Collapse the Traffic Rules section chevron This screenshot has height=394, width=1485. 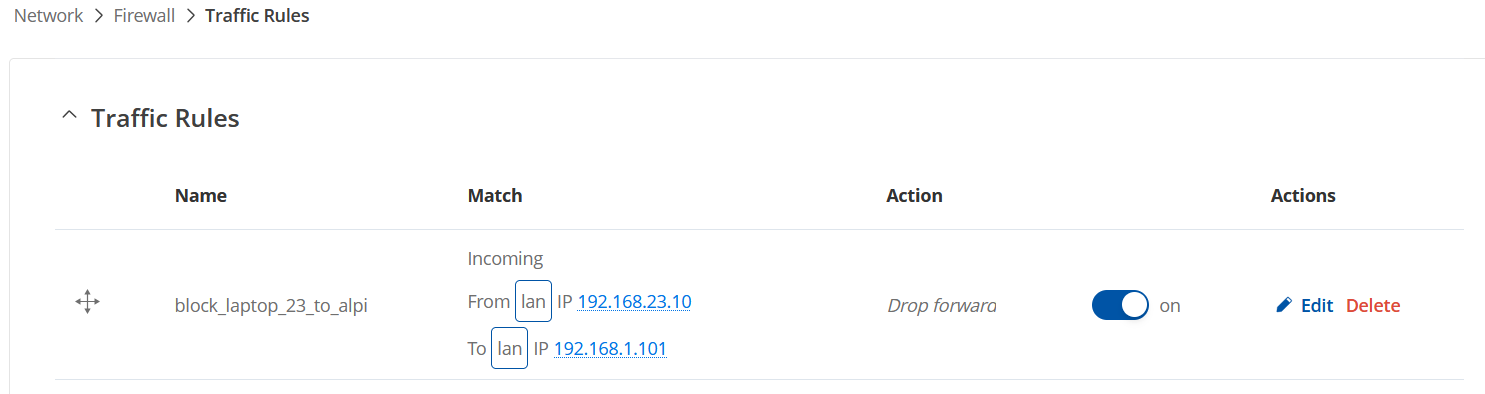(68, 116)
